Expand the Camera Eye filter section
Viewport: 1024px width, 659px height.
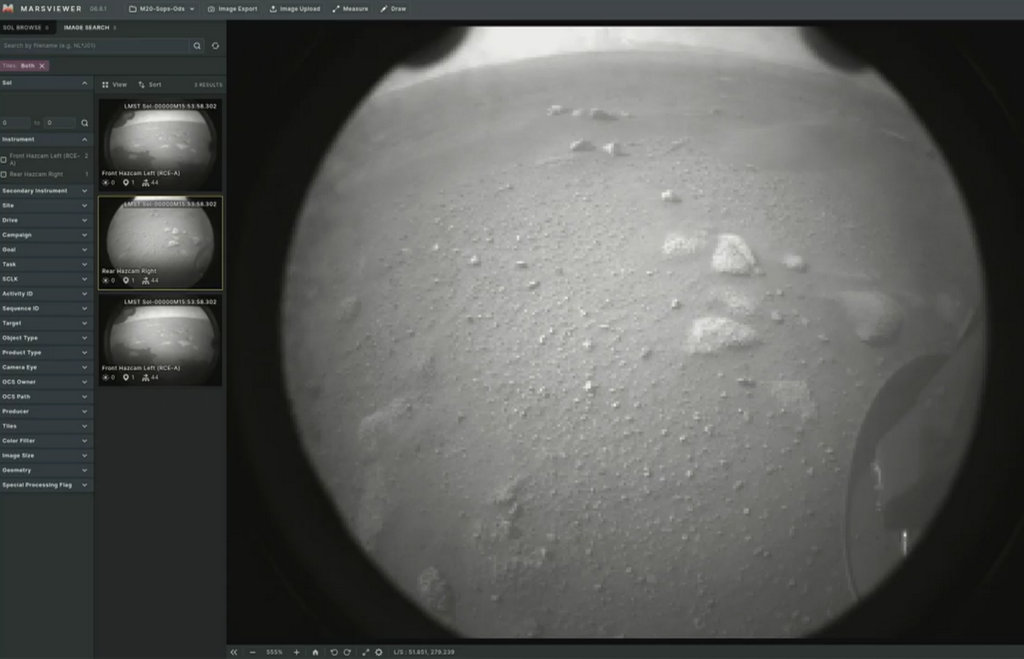pos(46,367)
